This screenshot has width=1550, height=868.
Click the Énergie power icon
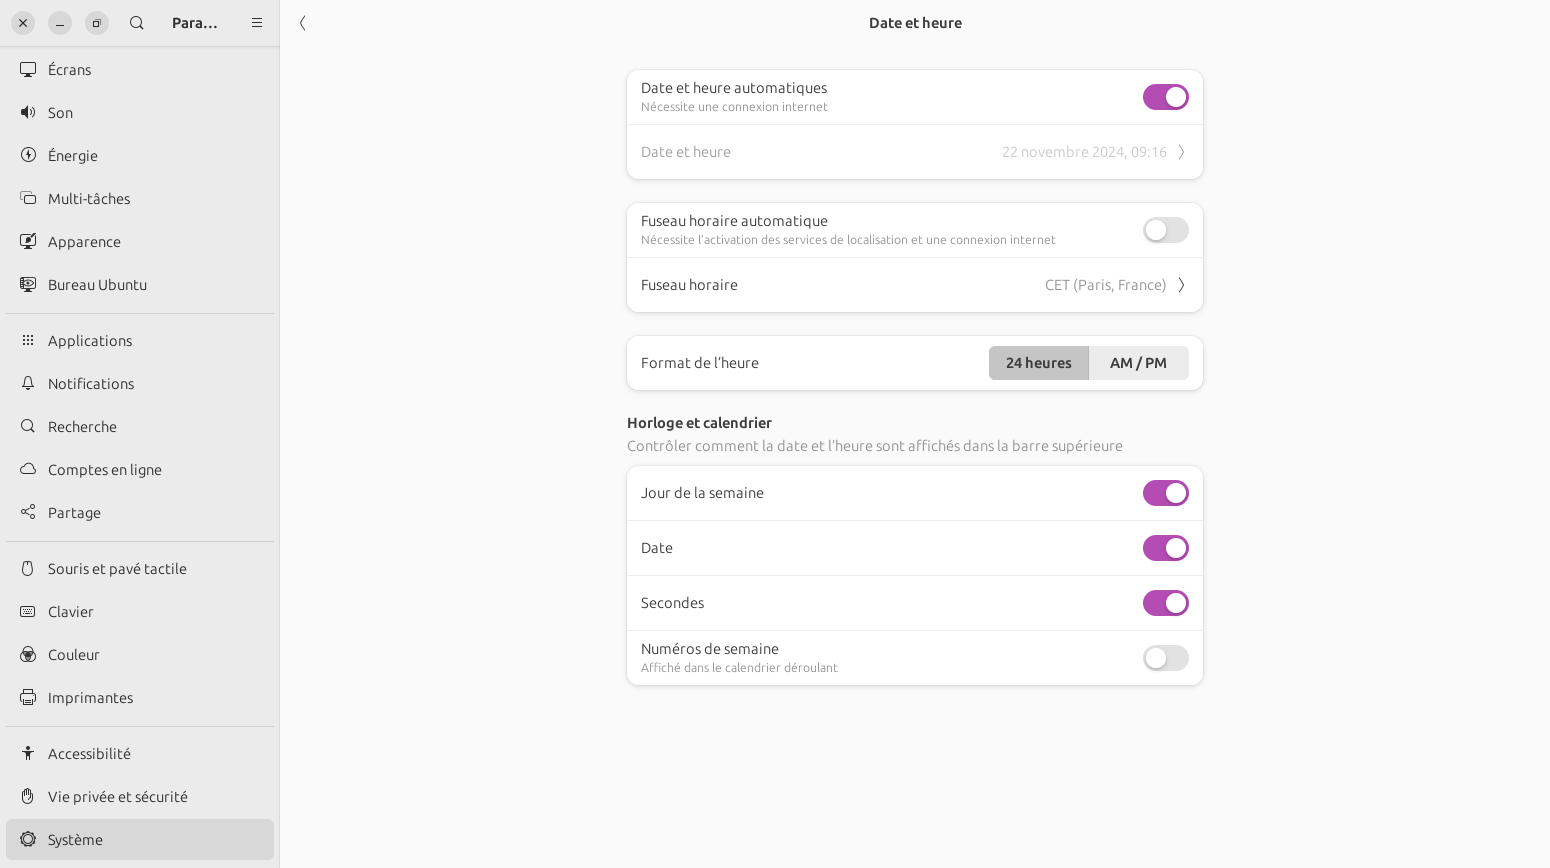pyautogui.click(x=28, y=155)
